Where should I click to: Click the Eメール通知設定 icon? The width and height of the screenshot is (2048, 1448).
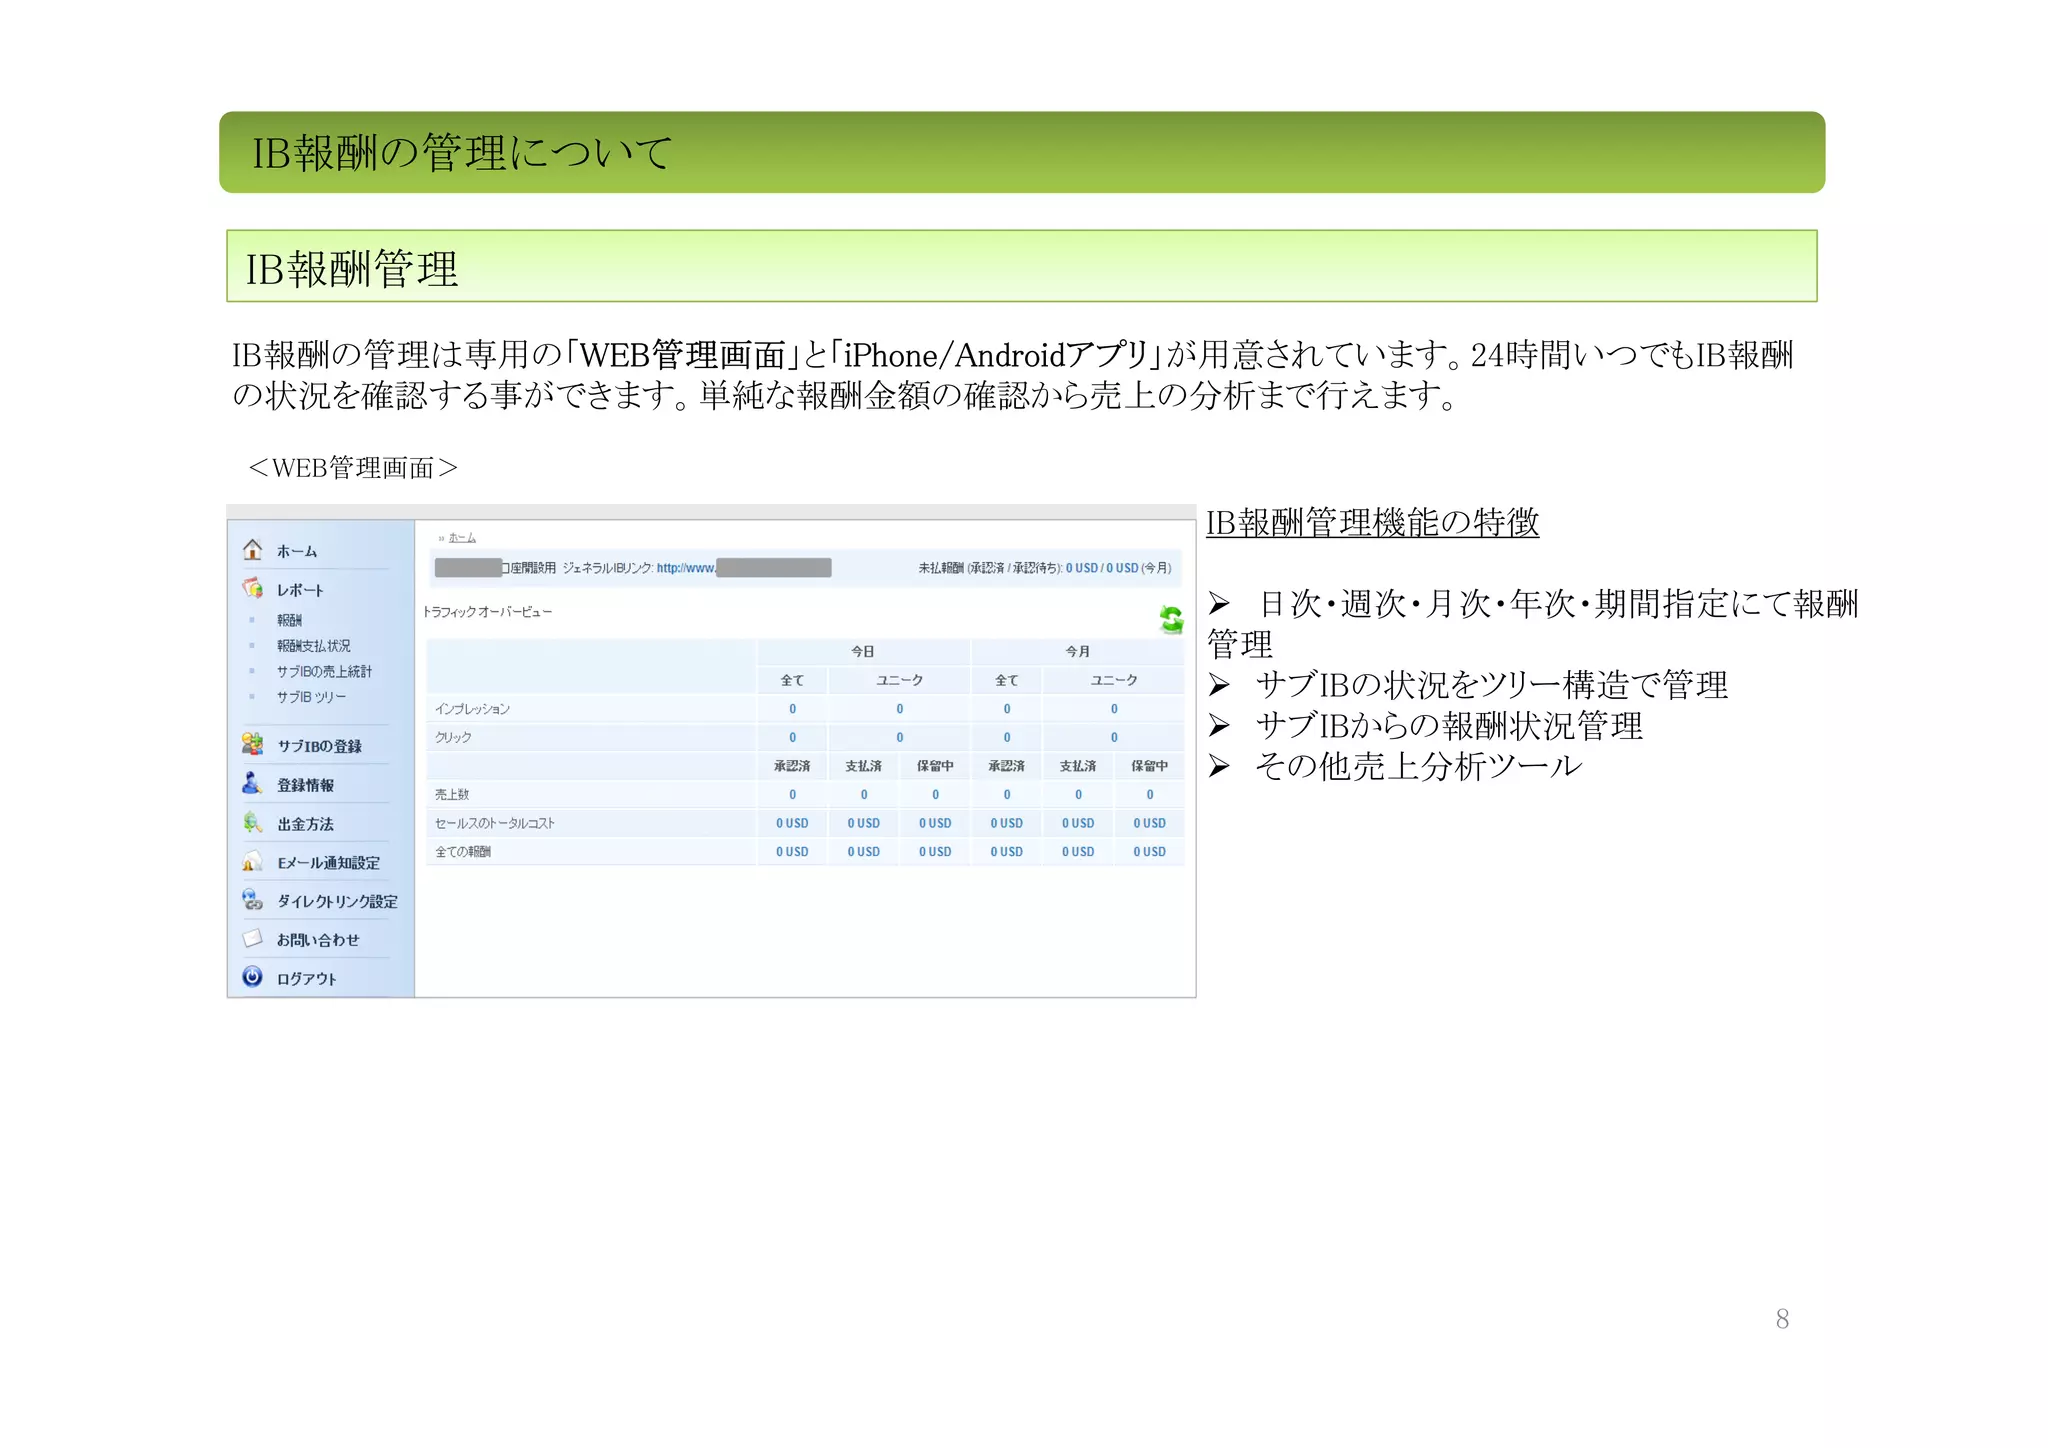pyautogui.click(x=253, y=861)
